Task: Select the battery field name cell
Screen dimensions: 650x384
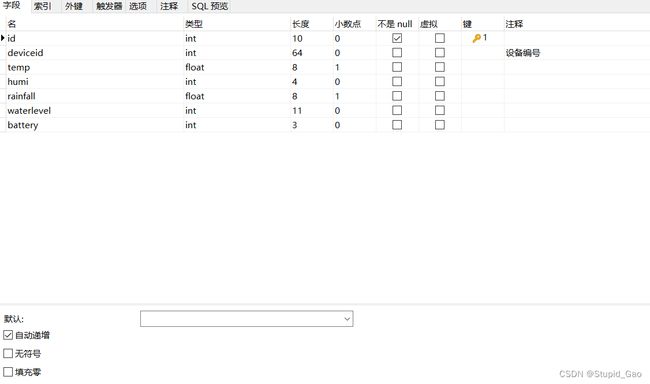Action: pyautogui.click(x=94, y=125)
